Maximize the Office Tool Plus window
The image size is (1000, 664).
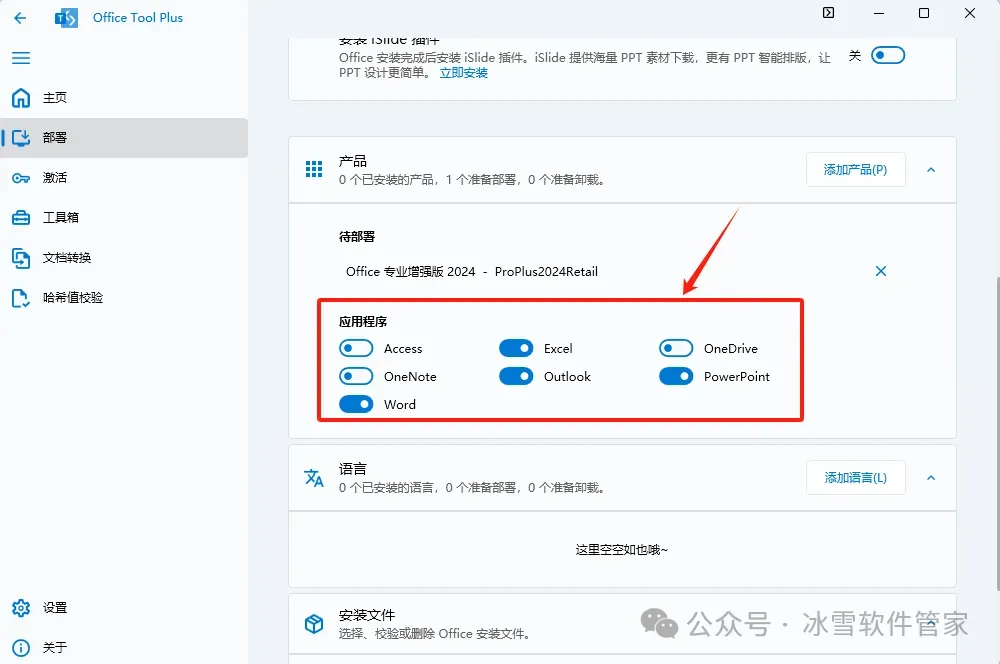tap(923, 13)
